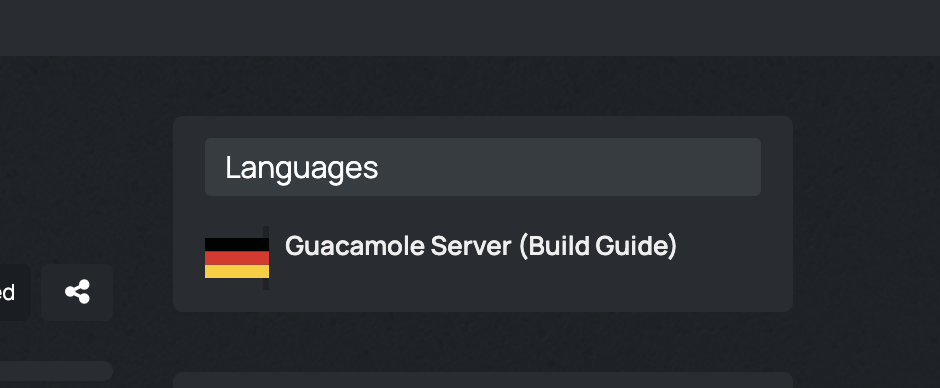Click the three-node share glyph
Screen dimensions: 940x388
pos(77,292)
